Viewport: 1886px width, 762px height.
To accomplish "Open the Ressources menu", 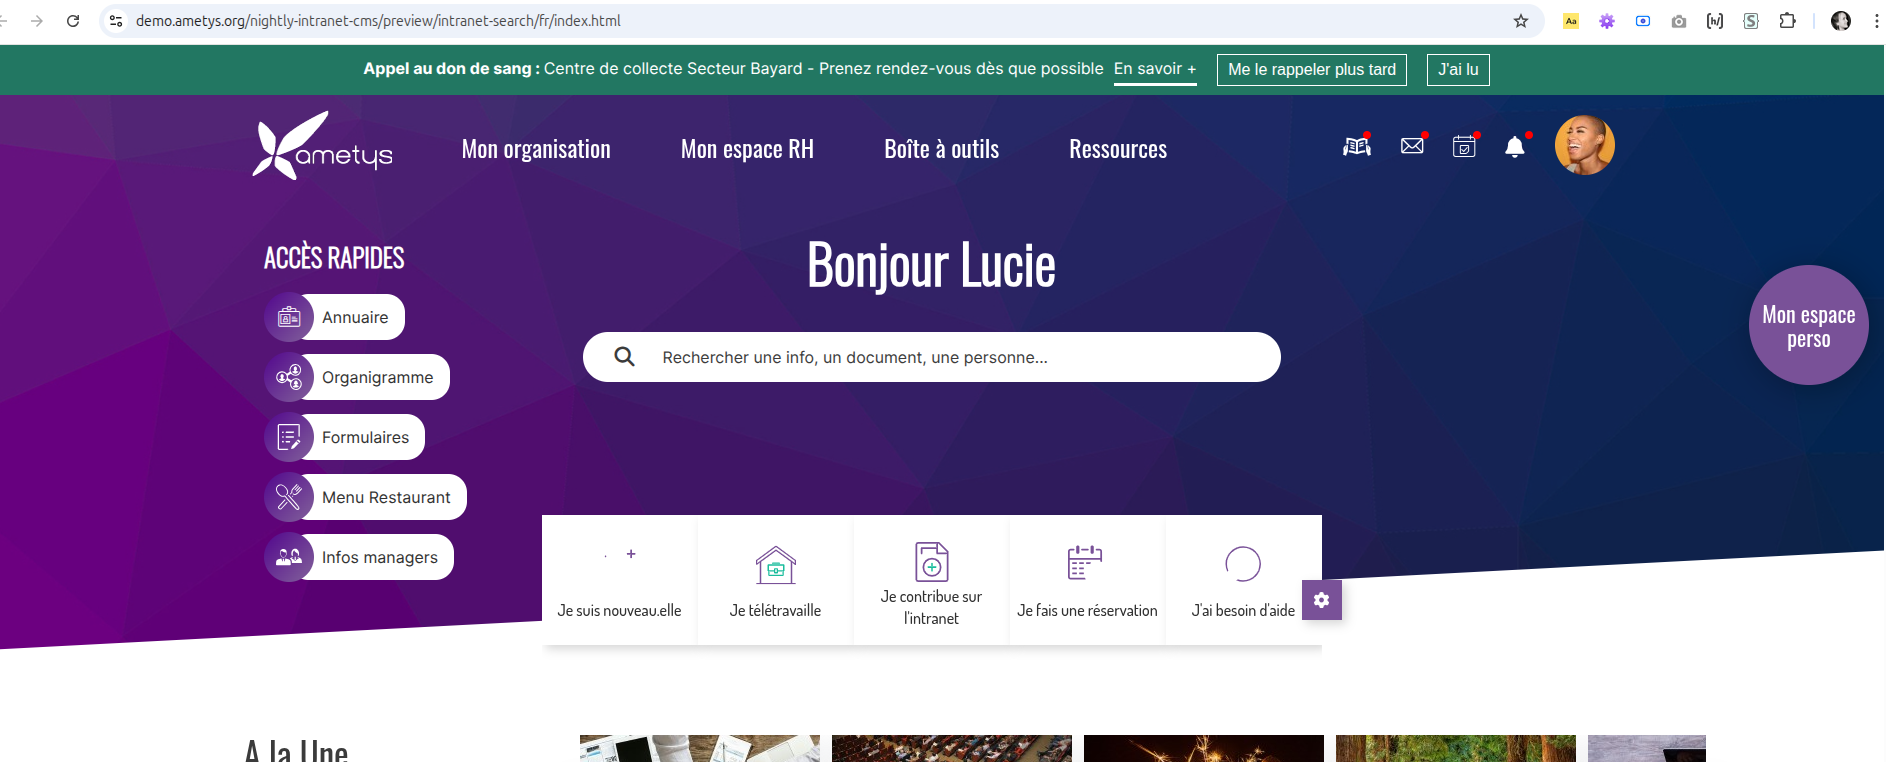I will pyautogui.click(x=1117, y=150).
